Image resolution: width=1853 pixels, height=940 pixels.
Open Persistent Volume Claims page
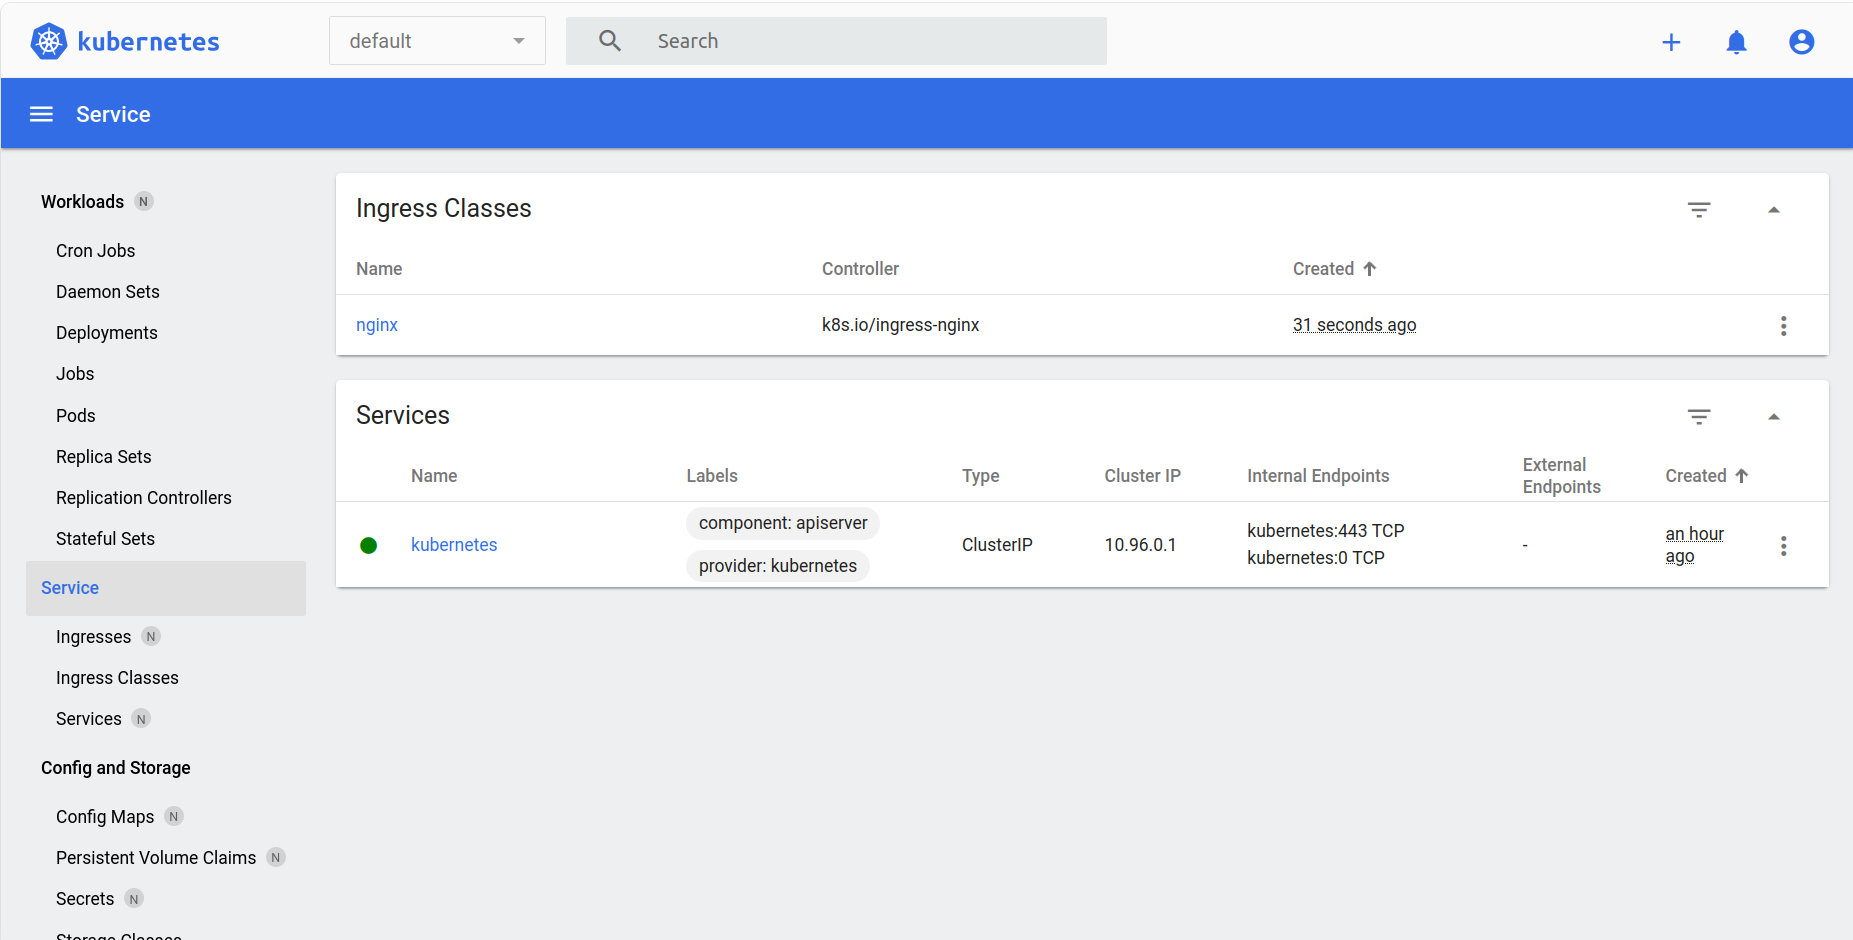[156, 858]
